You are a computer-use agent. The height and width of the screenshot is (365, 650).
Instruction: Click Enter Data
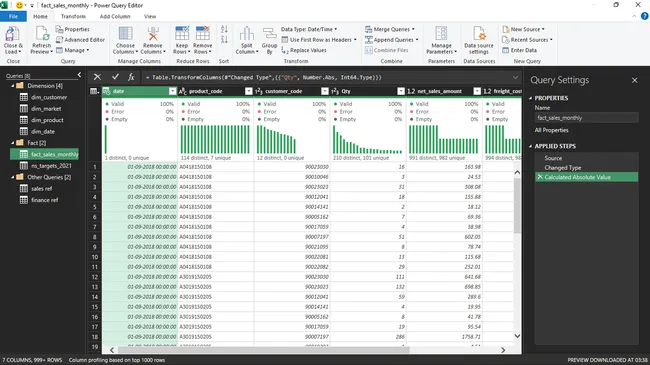(x=519, y=50)
